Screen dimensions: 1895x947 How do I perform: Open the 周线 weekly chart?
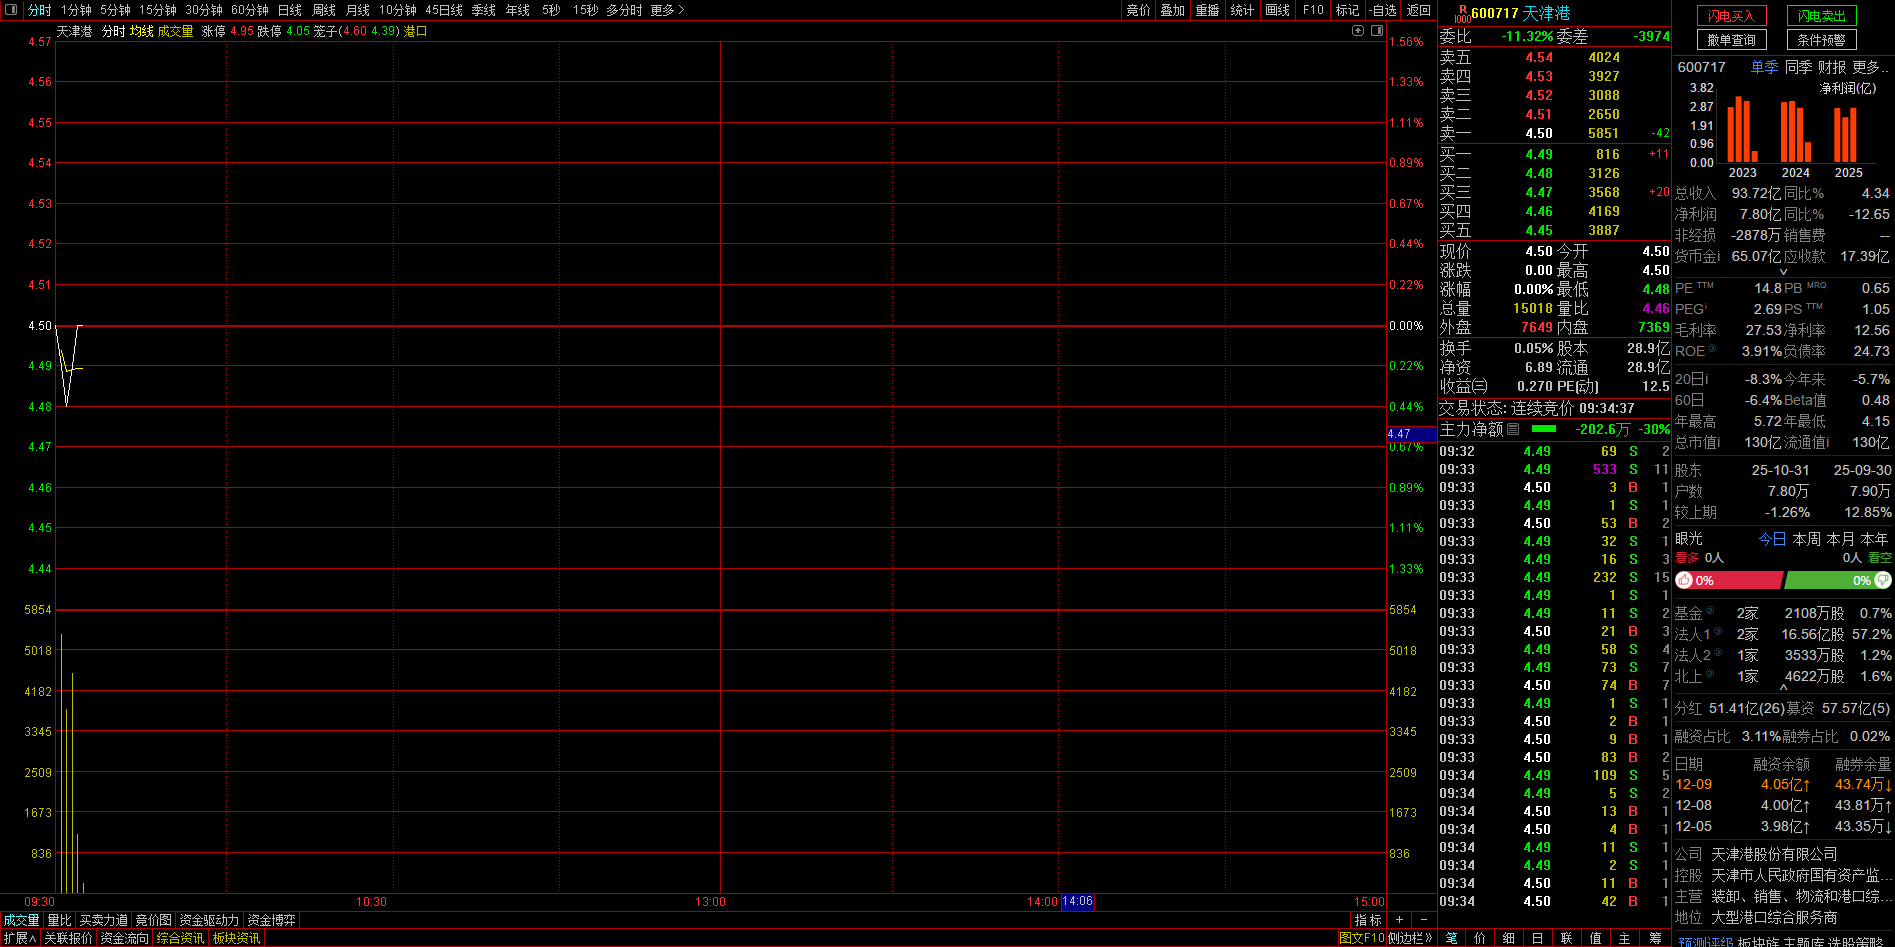pyautogui.click(x=324, y=10)
